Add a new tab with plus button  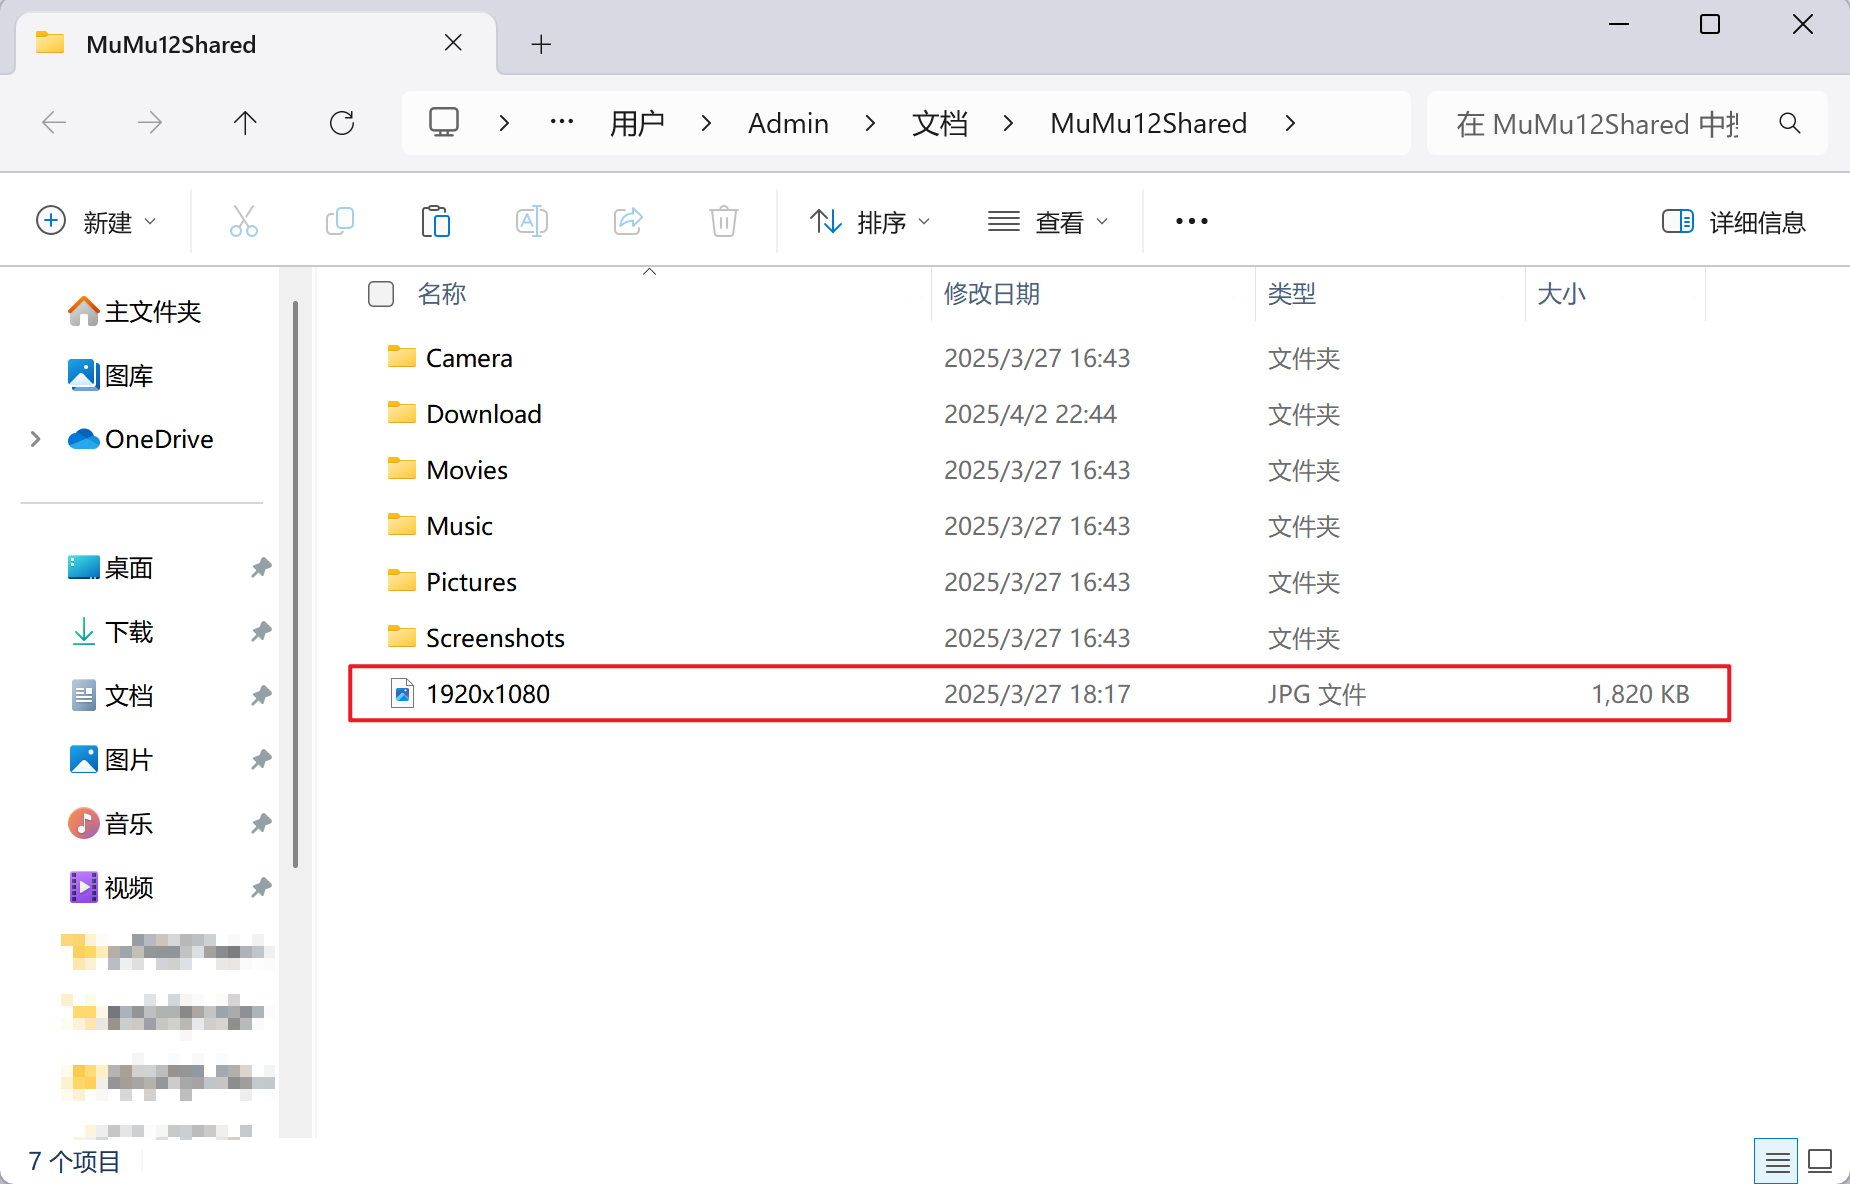tap(541, 44)
